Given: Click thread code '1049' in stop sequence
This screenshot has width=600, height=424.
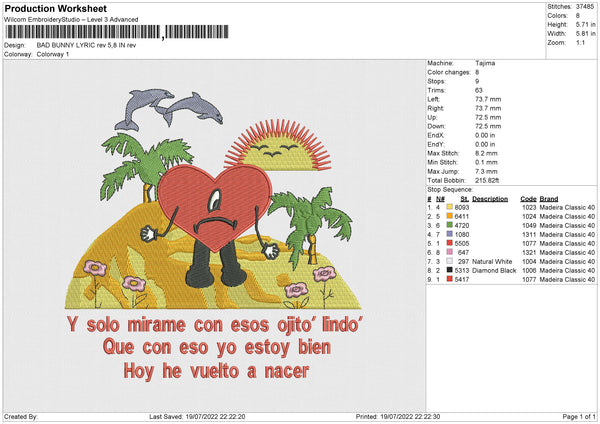Looking at the screenshot, I should 529,225.
